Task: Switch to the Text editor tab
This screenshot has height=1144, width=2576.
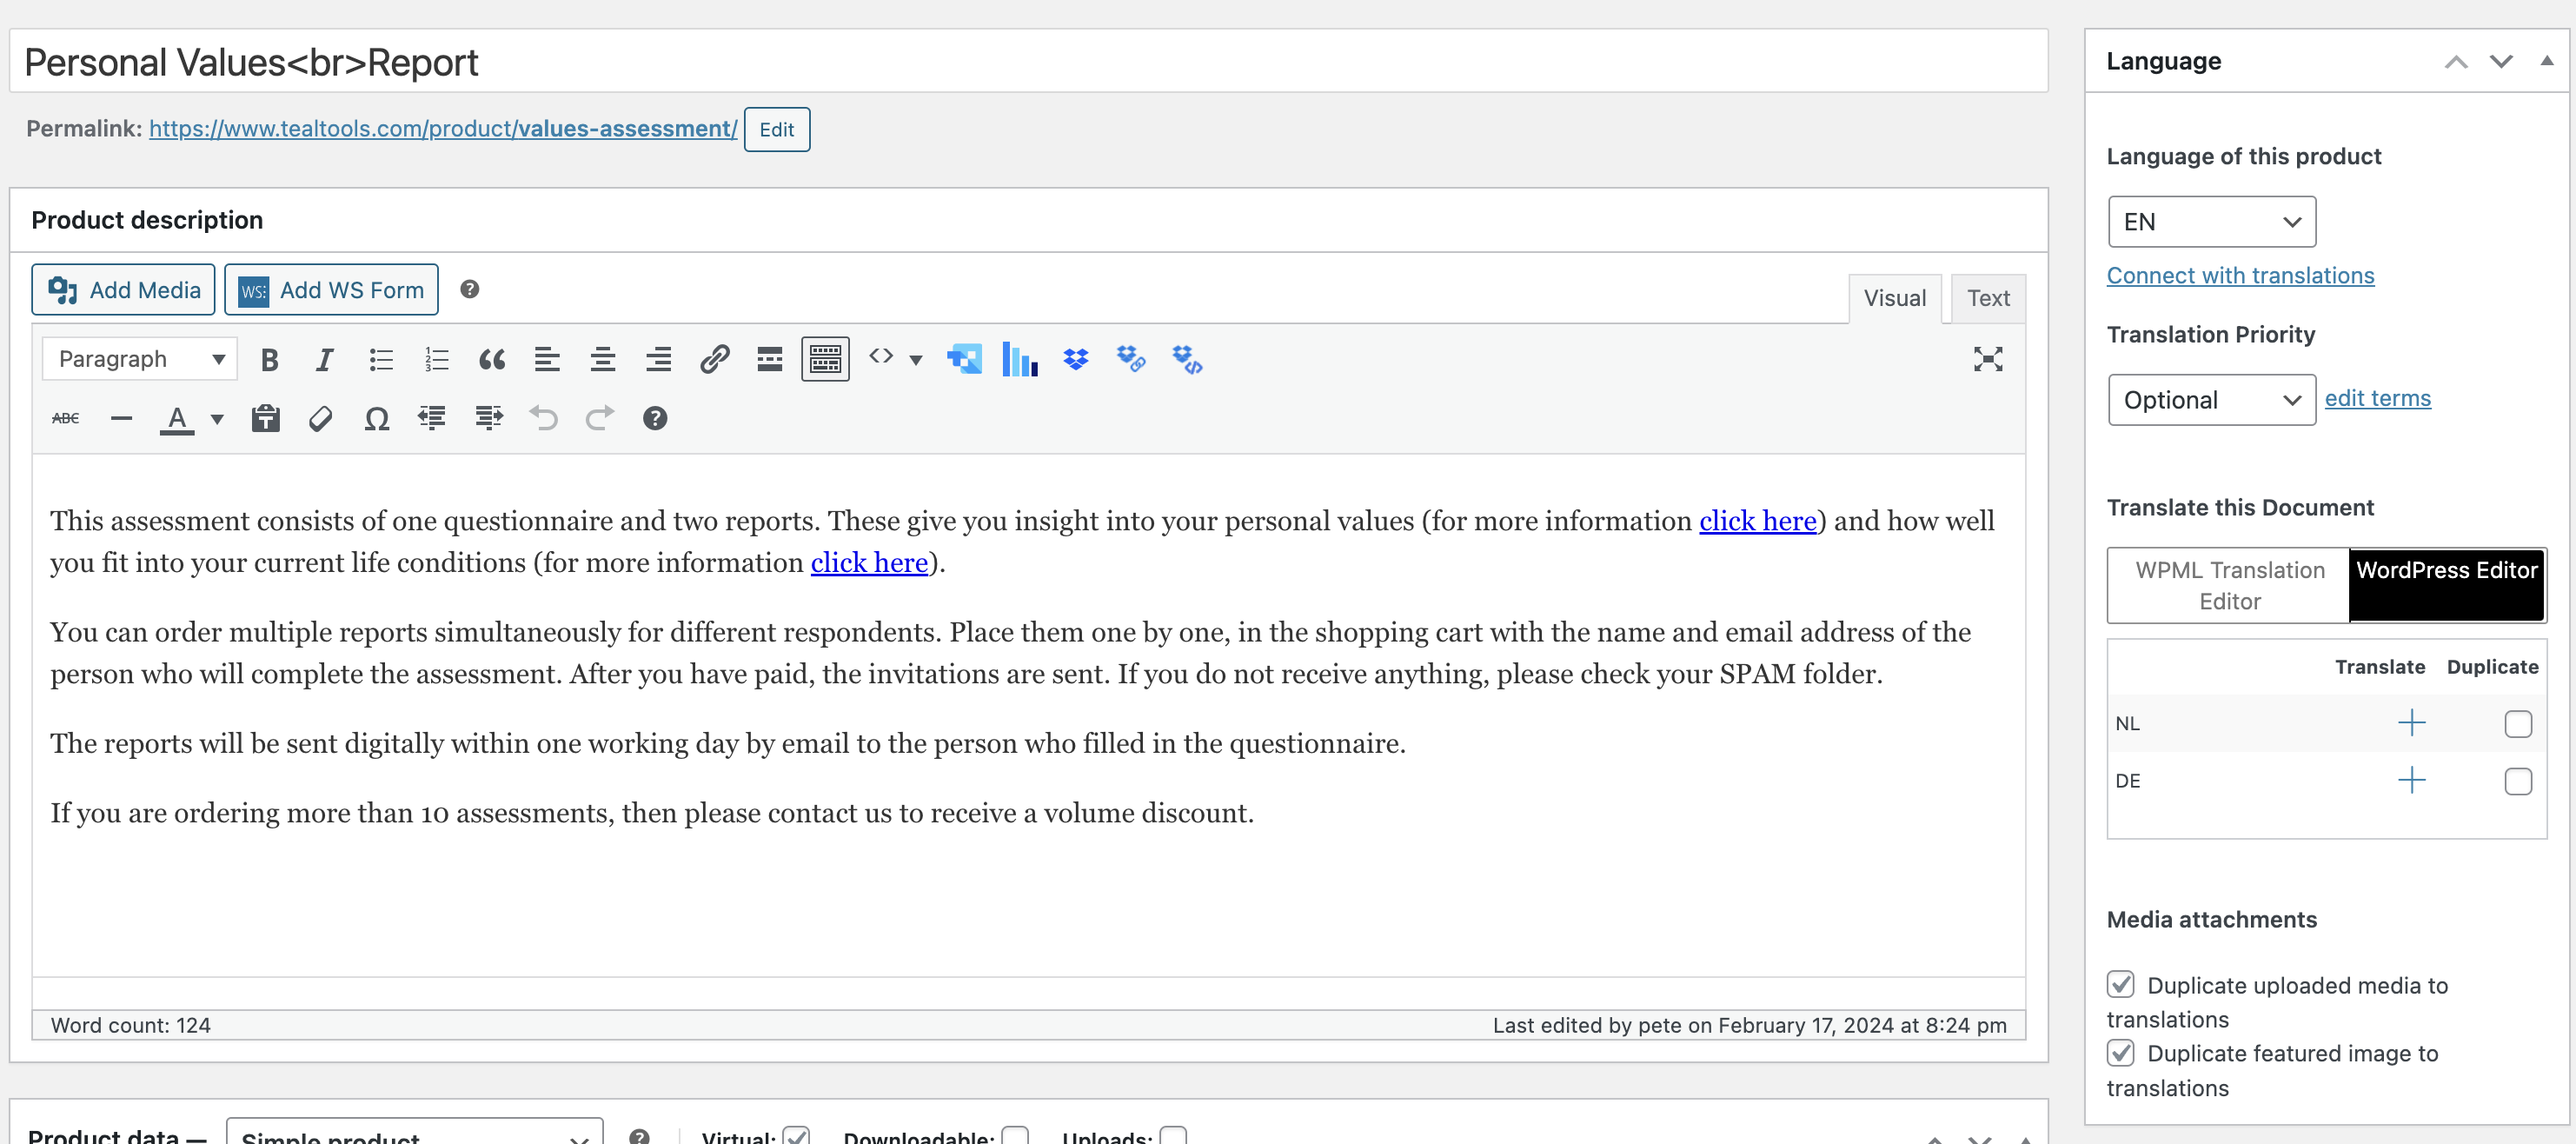Action: (1987, 298)
